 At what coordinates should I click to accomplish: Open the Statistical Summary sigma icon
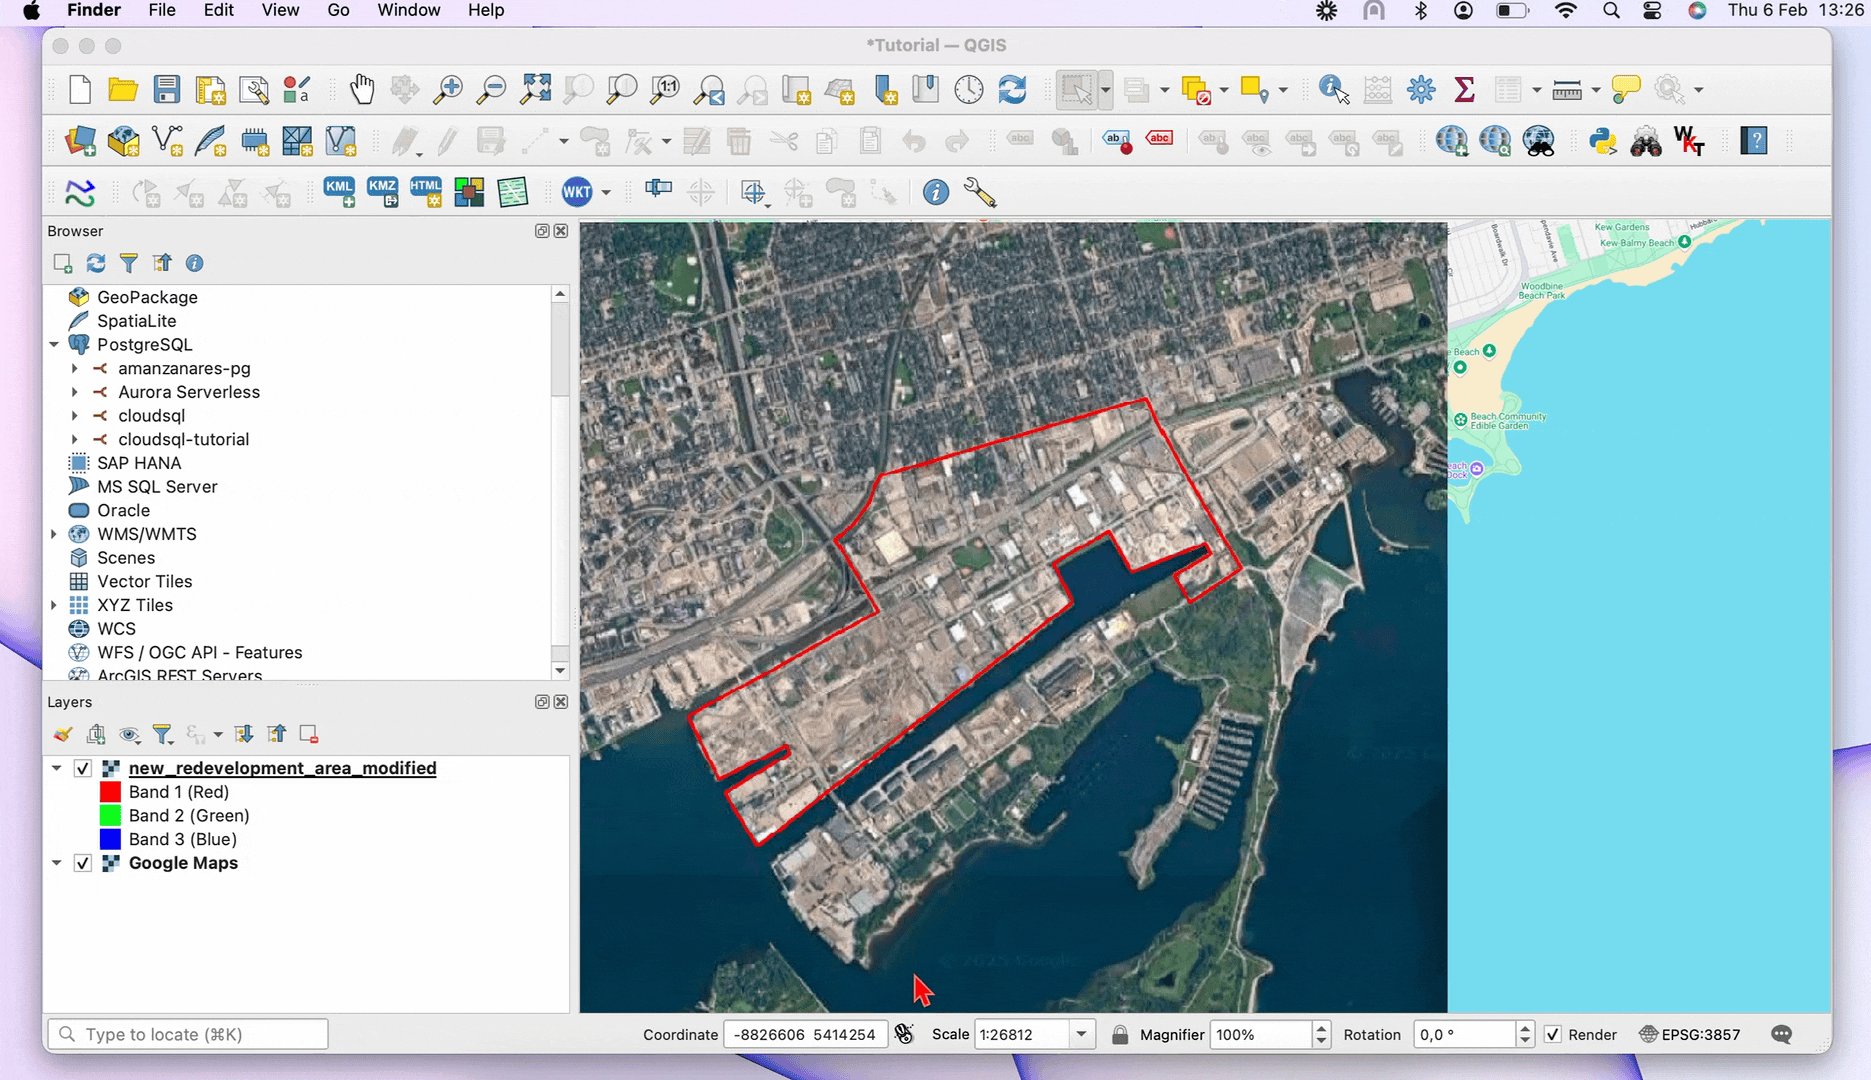[x=1464, y=90]
